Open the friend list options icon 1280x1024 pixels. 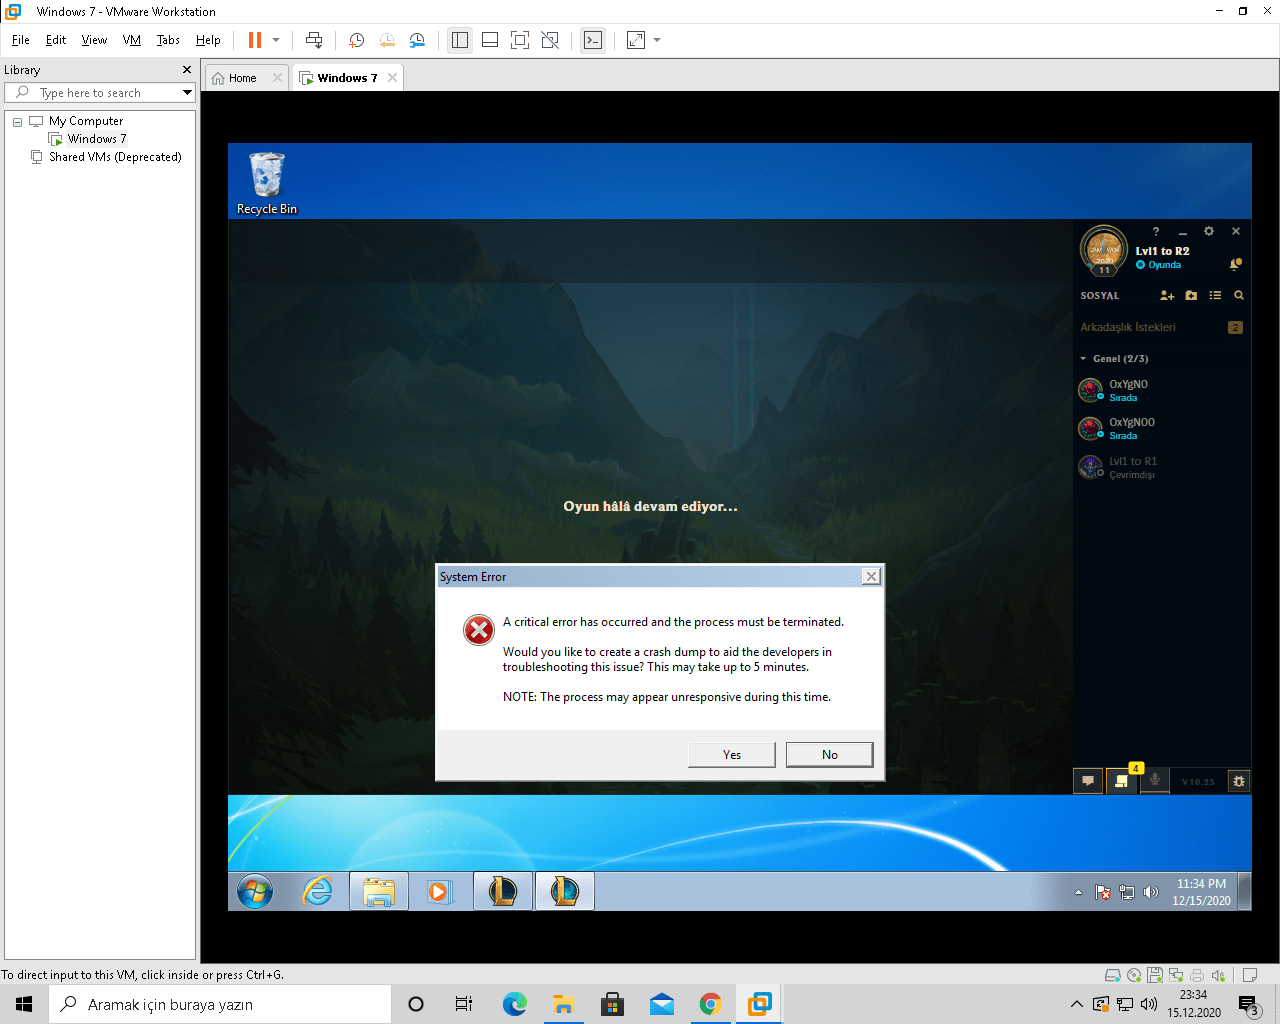(x=1215, y=296)
